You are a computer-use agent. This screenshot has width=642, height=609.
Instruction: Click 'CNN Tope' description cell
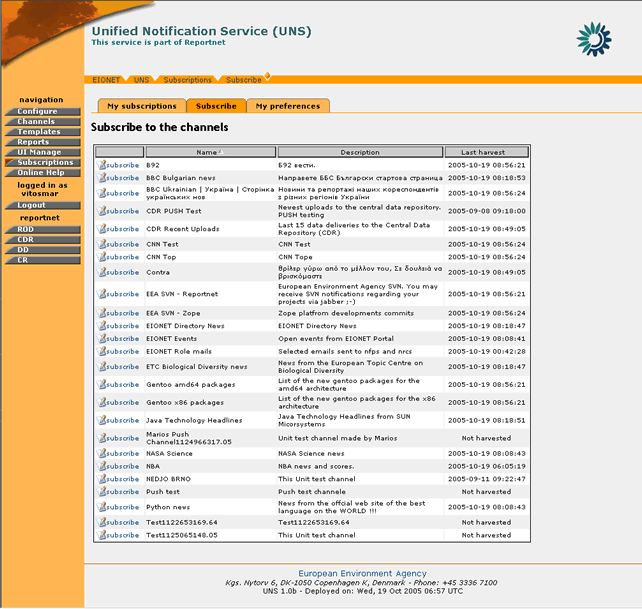point(295,257)
